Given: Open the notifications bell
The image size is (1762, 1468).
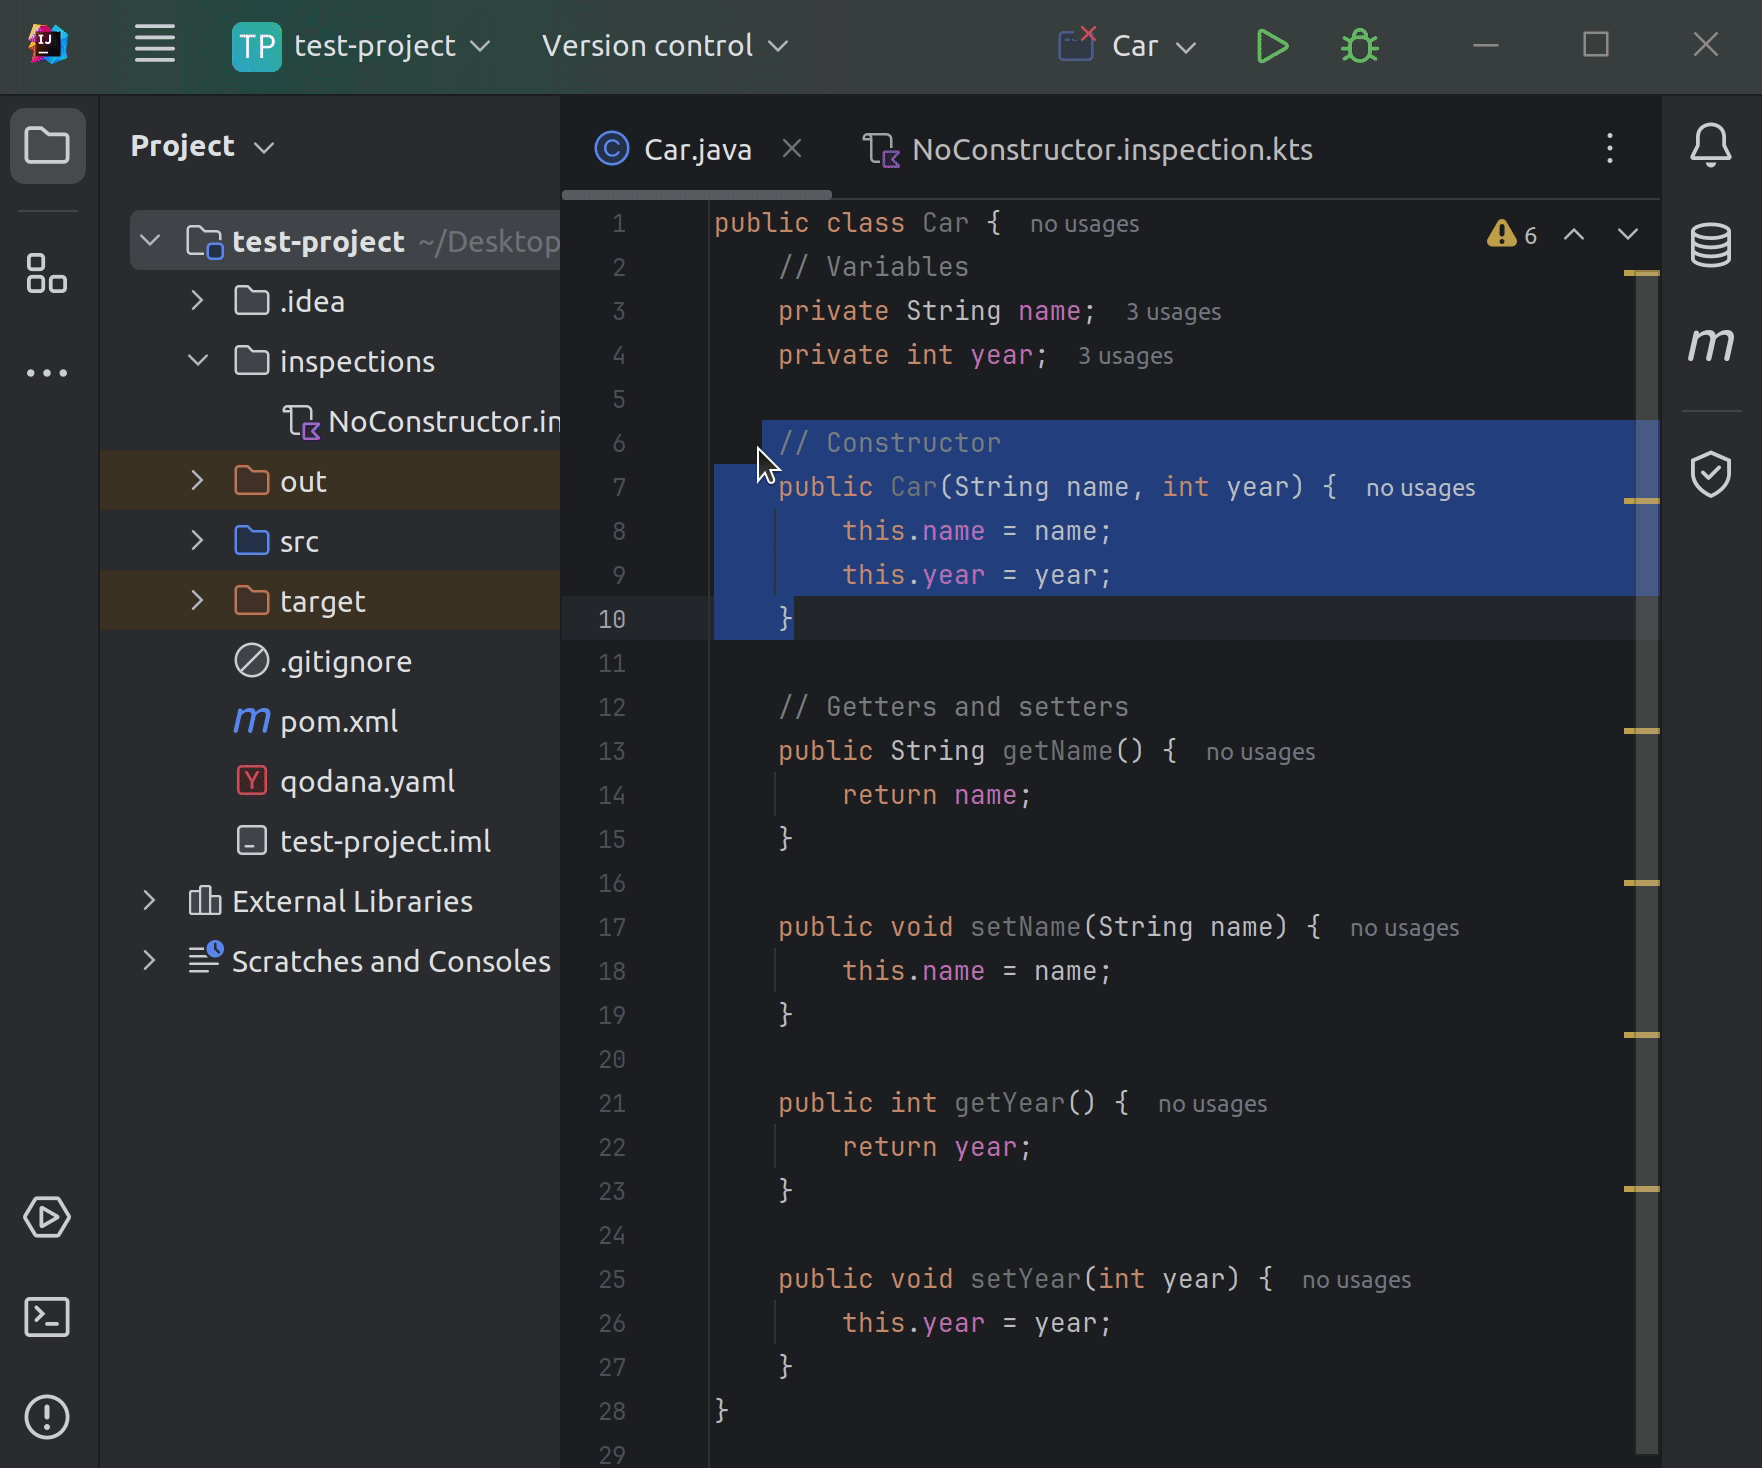Looking at the screenshot, I should point(1711,145).
